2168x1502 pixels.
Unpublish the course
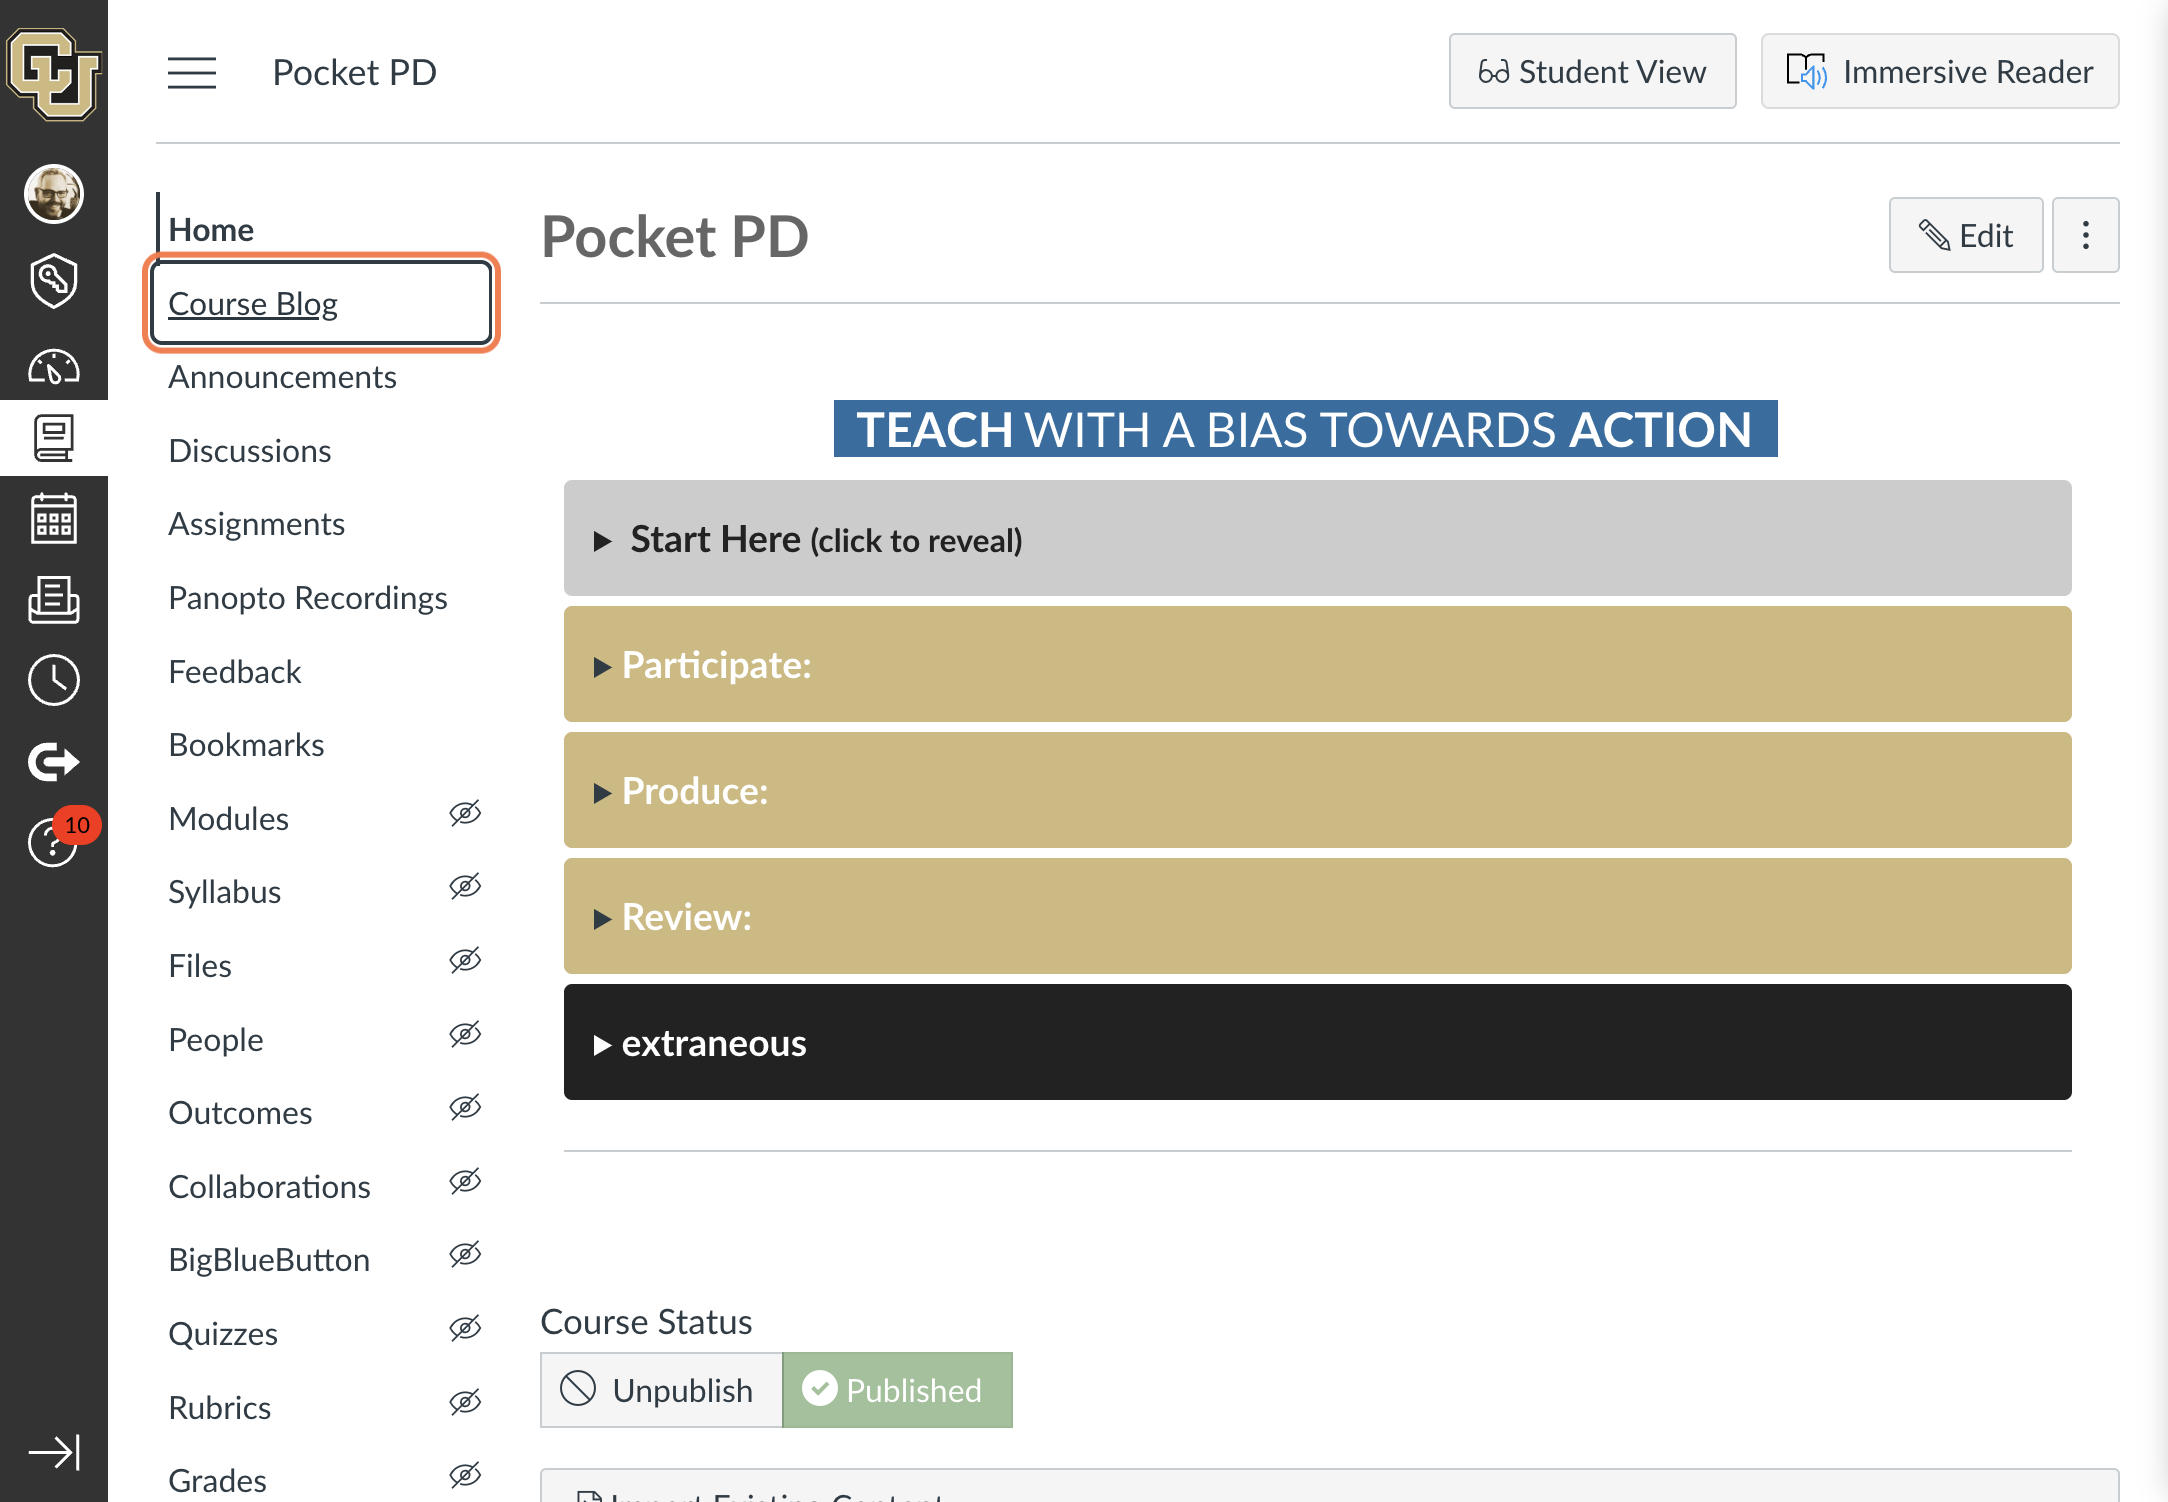[661, 1390]
